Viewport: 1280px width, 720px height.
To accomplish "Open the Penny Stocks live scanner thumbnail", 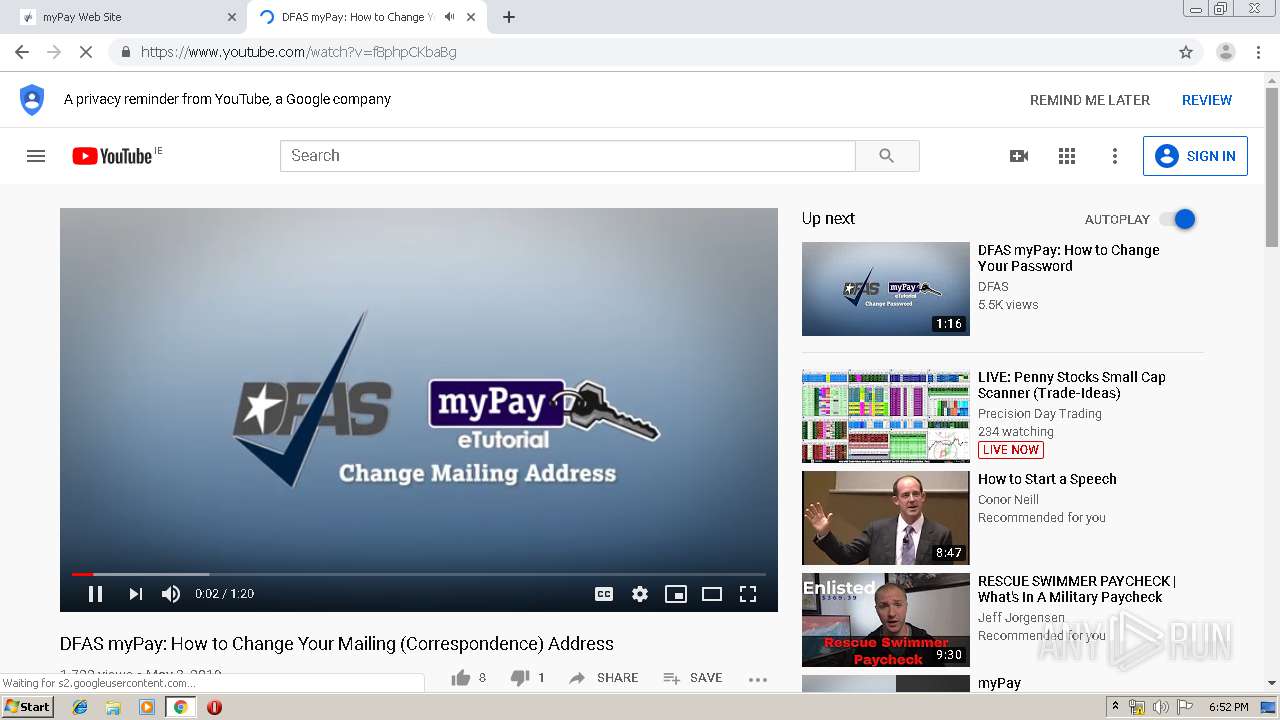I will [886, 416].
